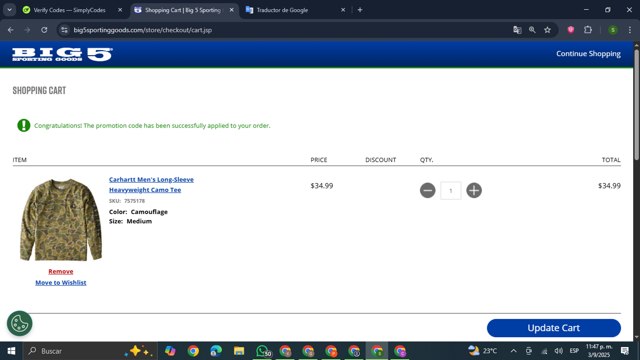Viewport: 640px width, 360px height.
Task: Open zoom control in address bar
Action: (532, 30)
